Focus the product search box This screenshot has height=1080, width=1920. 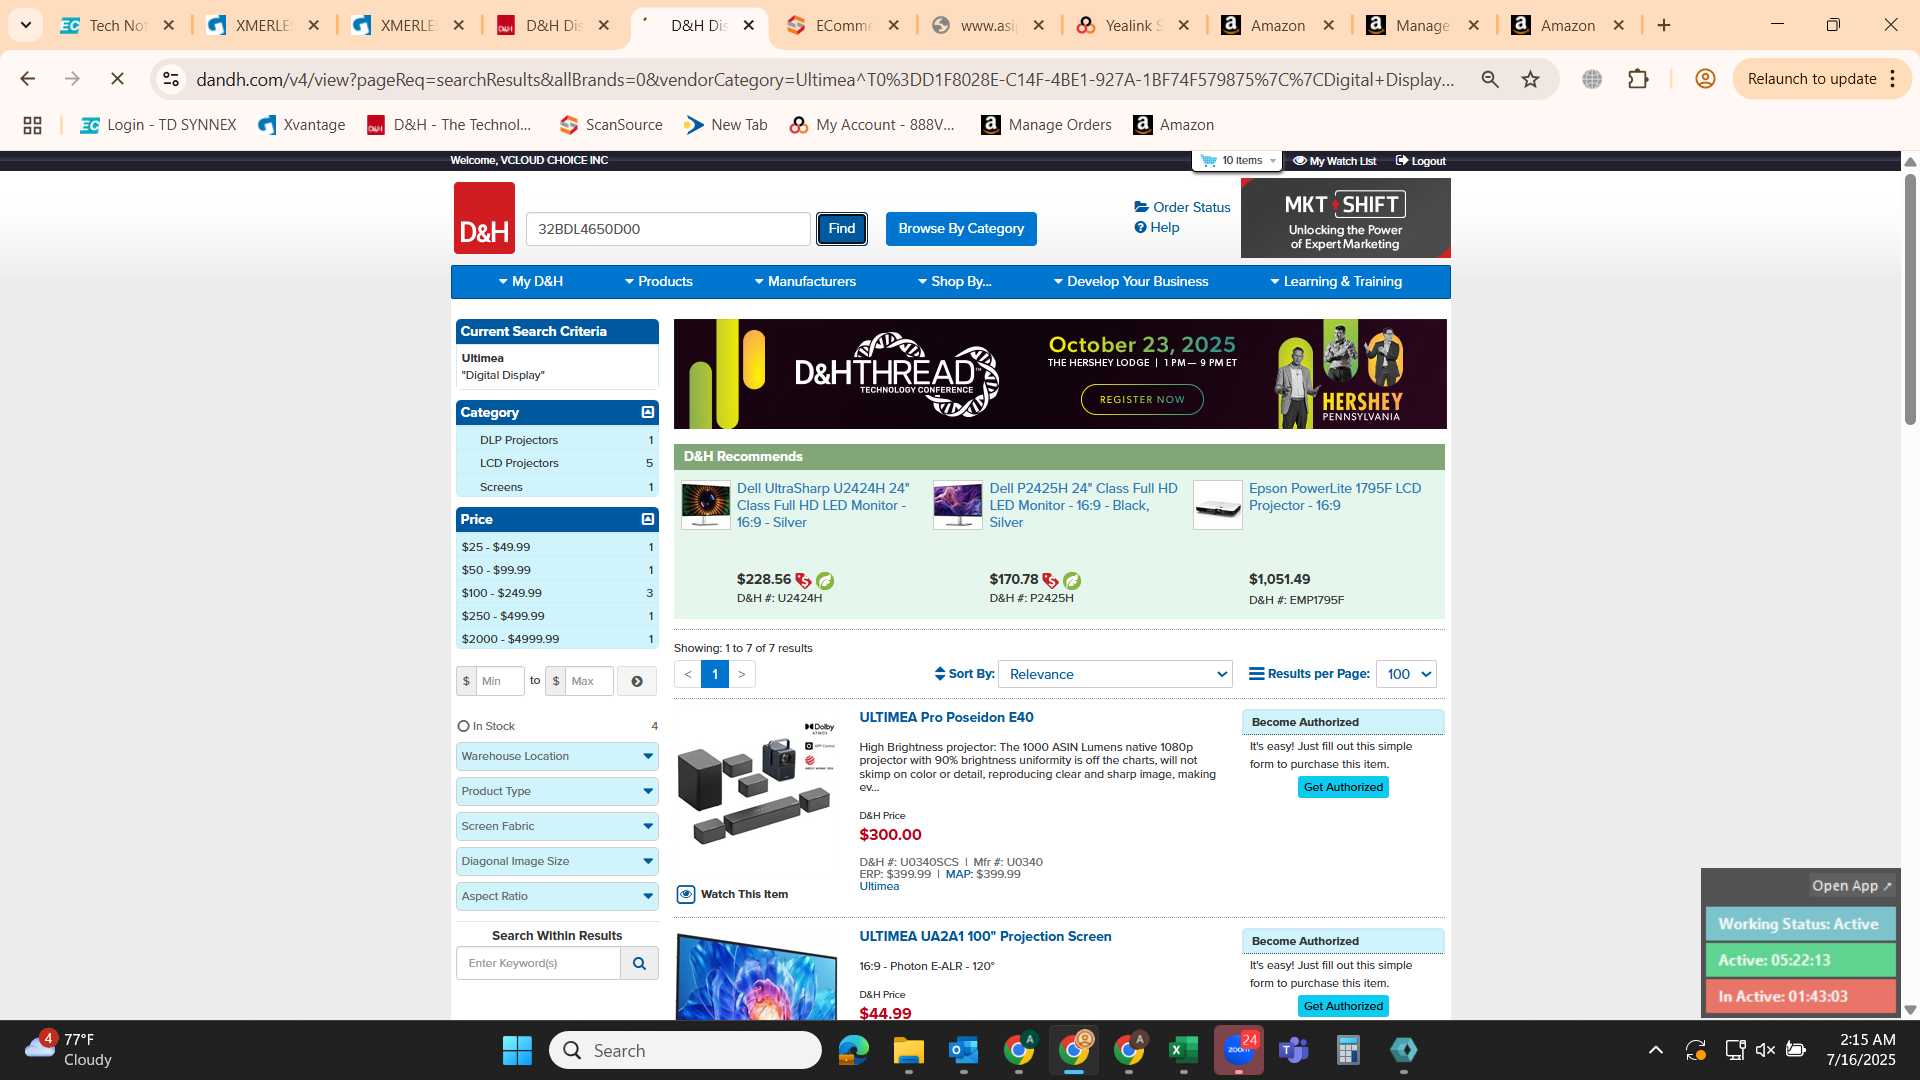click(668, 229)
